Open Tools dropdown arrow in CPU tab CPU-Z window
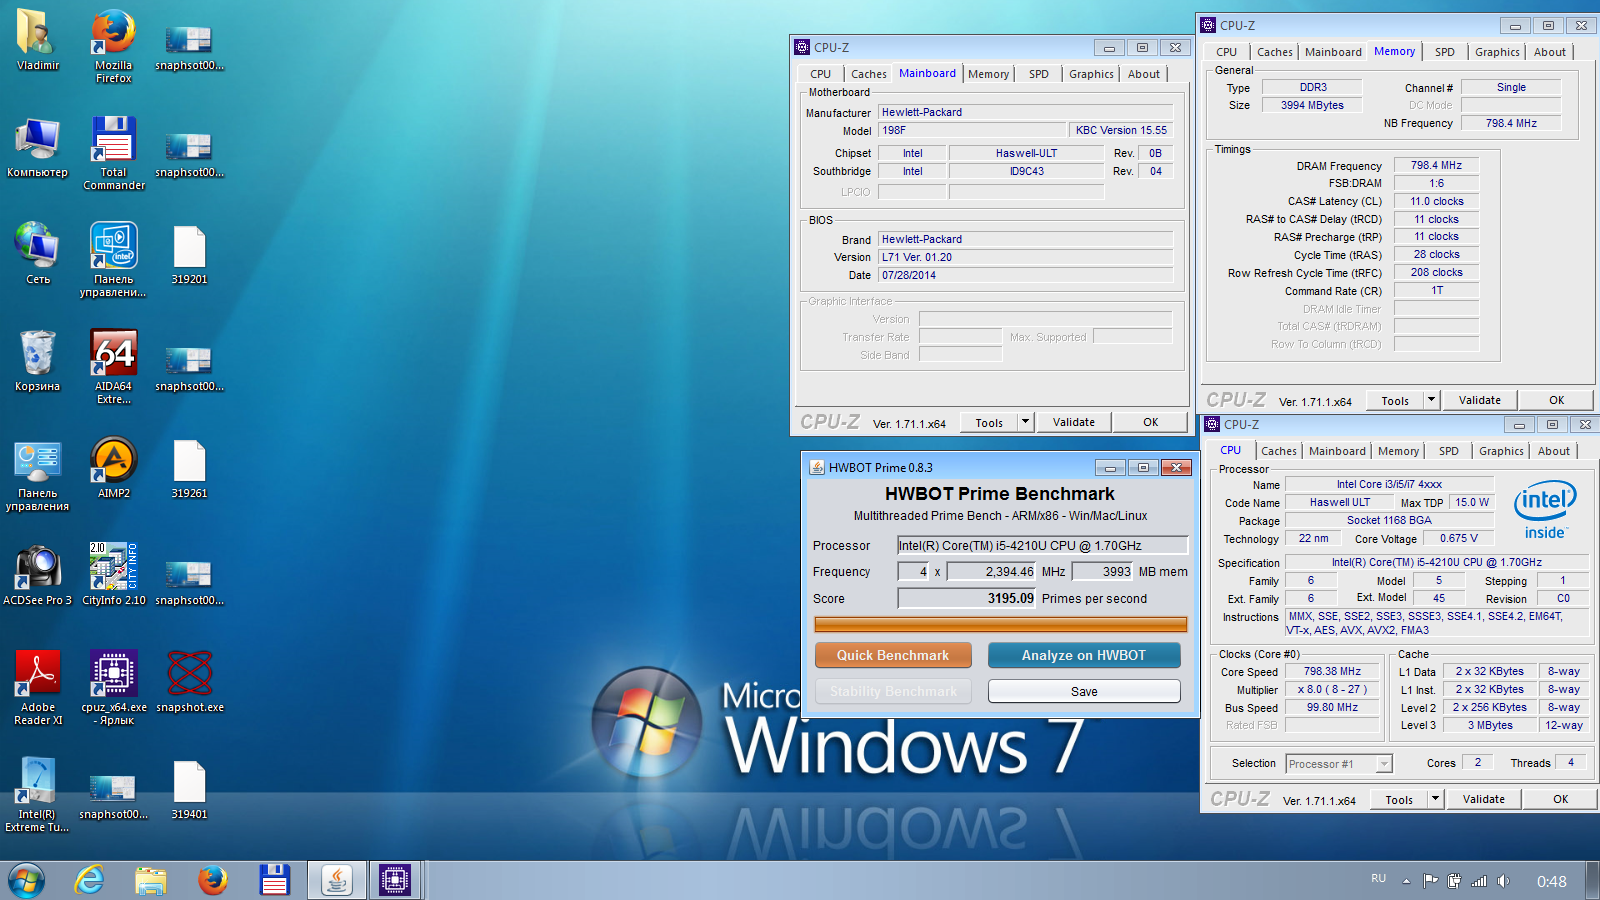 pyautogui.click(x=1435, y=799)
